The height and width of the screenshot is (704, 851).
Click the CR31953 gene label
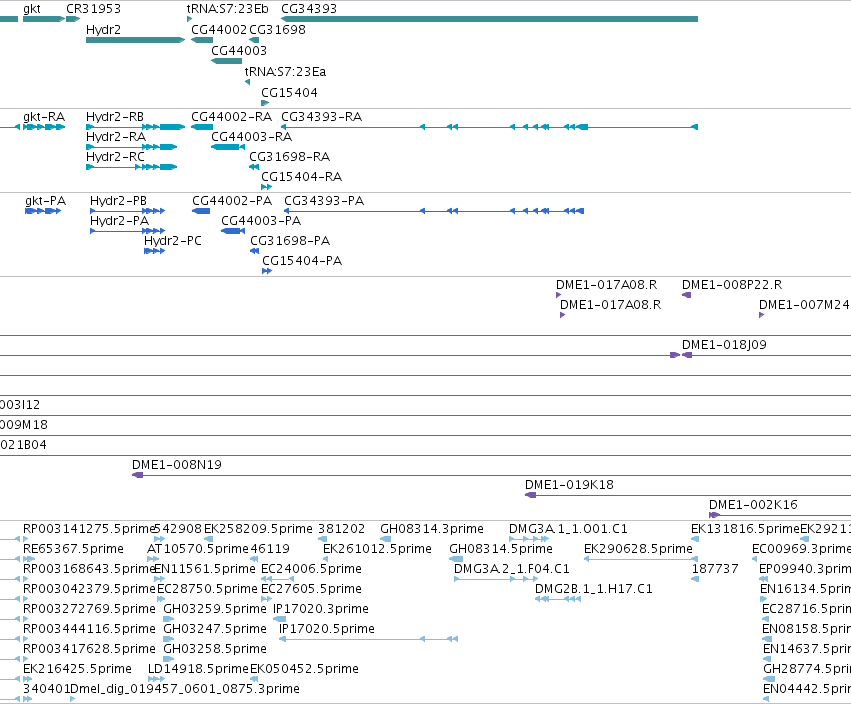tap(93, 9)
